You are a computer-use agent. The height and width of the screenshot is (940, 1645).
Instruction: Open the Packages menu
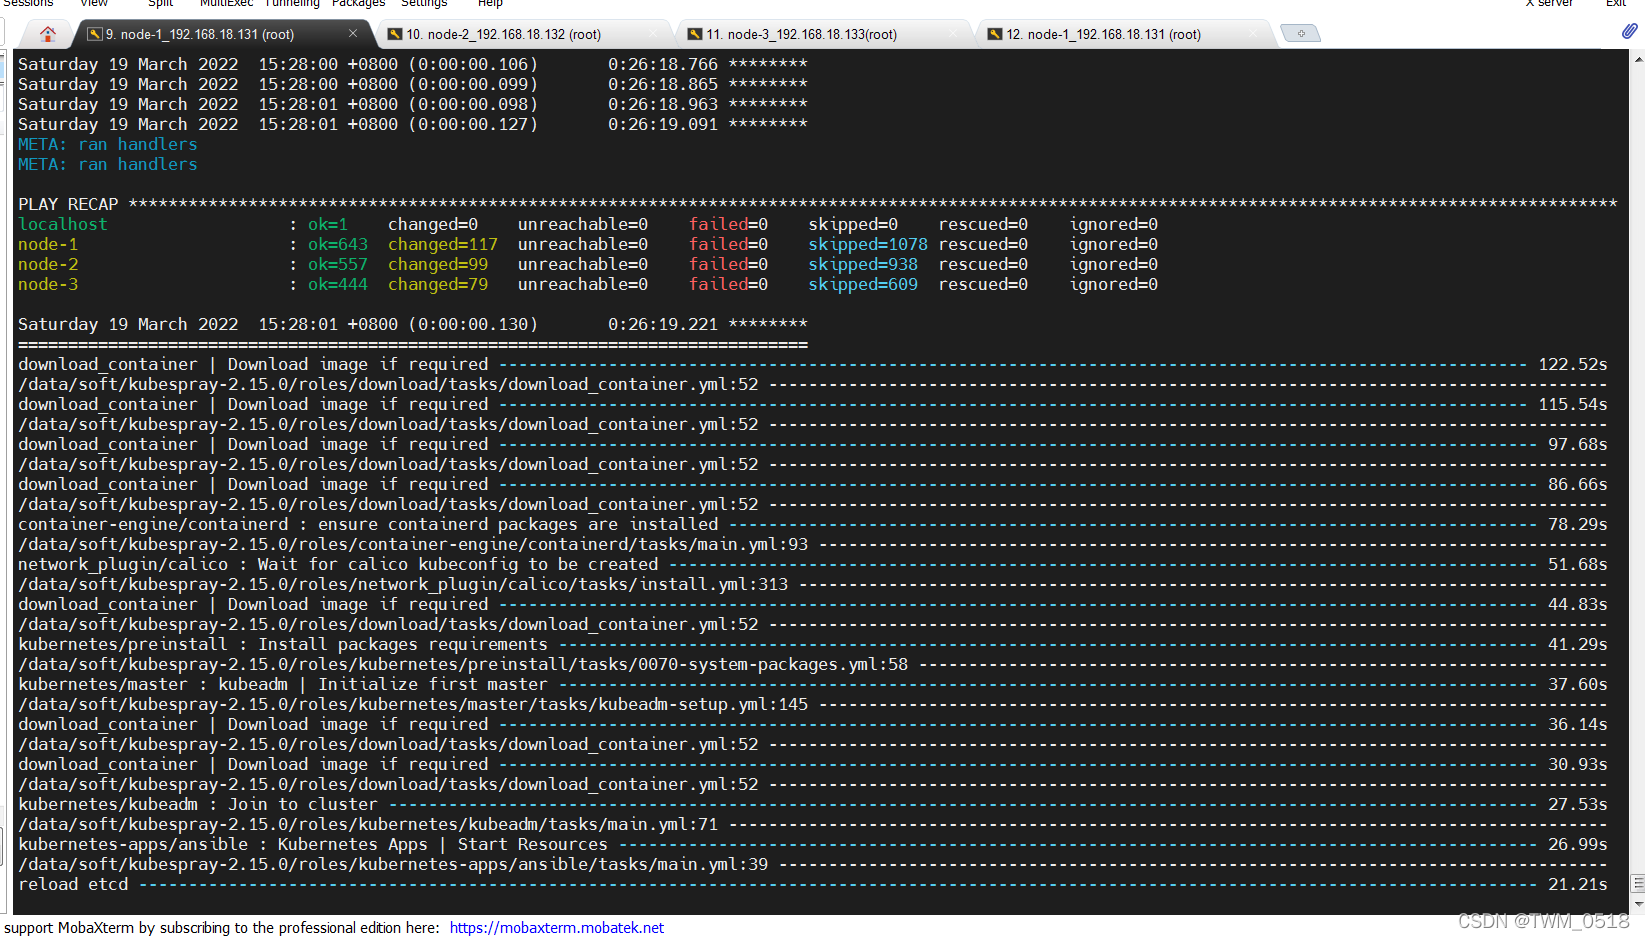(x=358, y=4)
